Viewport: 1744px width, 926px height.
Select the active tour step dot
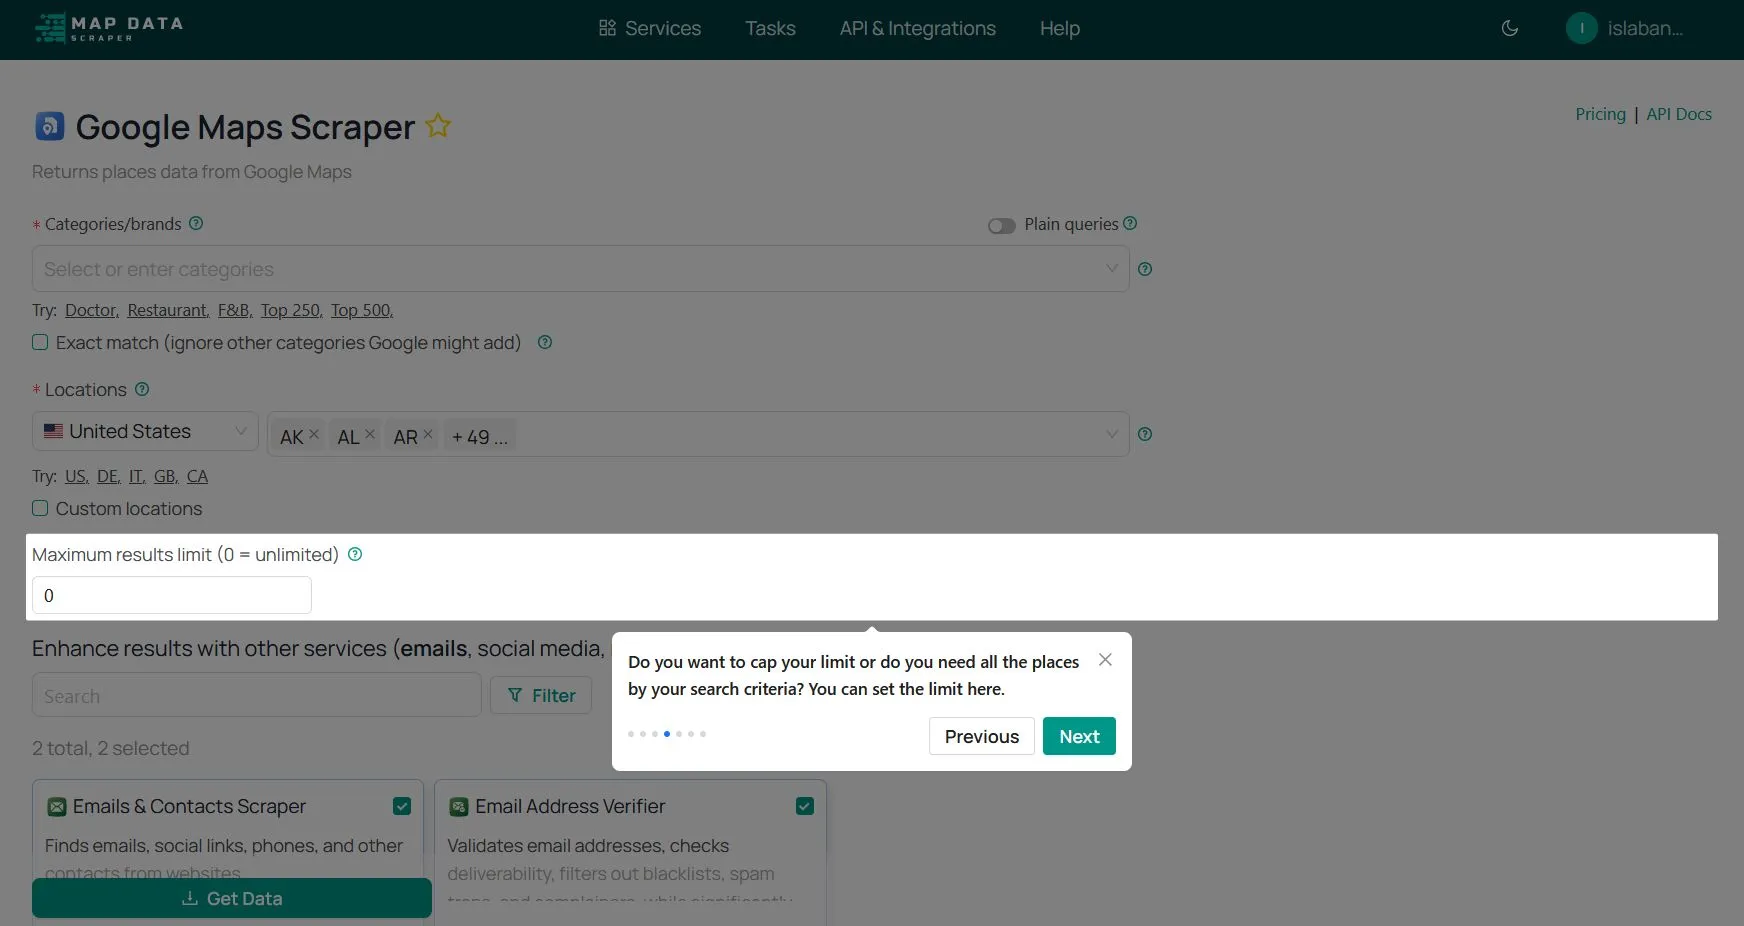[667, 734]
